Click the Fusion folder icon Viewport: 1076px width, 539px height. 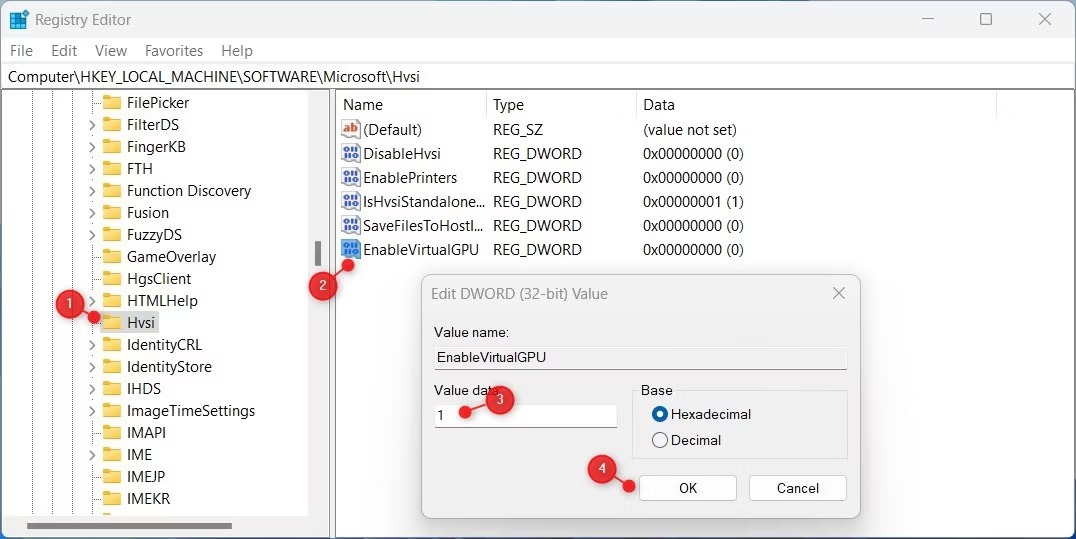point(112,212)
